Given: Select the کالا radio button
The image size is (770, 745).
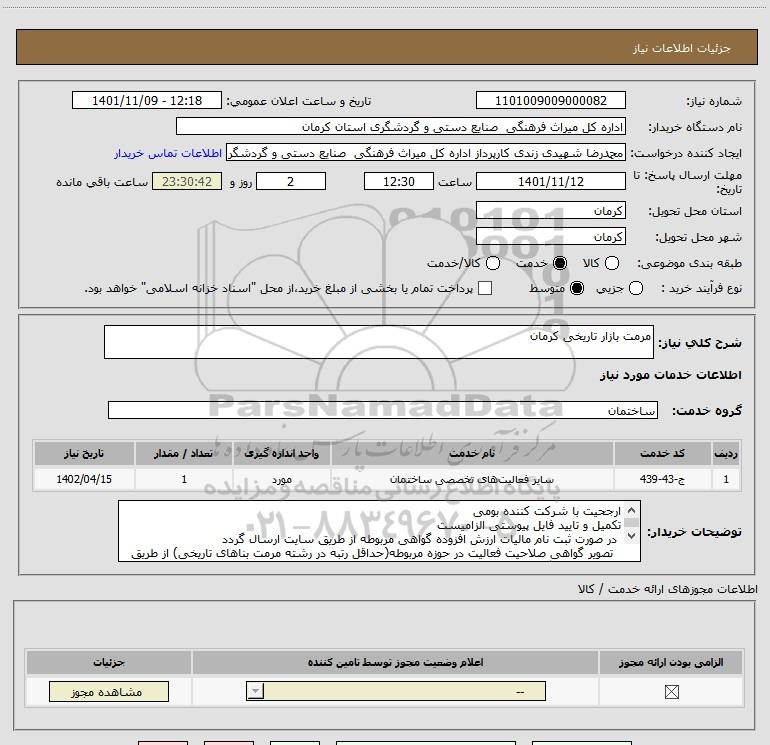Looking at the screenshot, I should coord(611,263).
